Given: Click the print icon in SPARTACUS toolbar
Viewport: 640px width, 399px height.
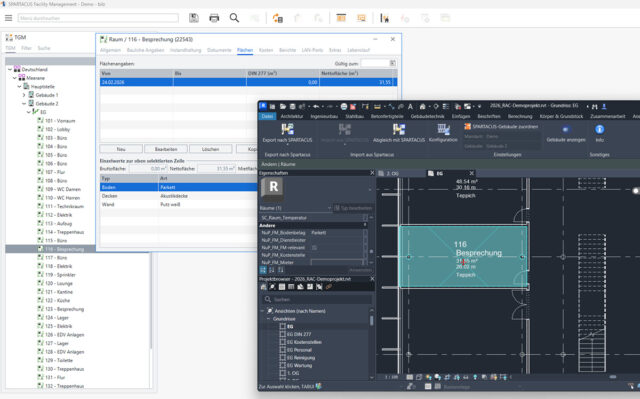Looking at the screenshot, I should click(214, 18).
